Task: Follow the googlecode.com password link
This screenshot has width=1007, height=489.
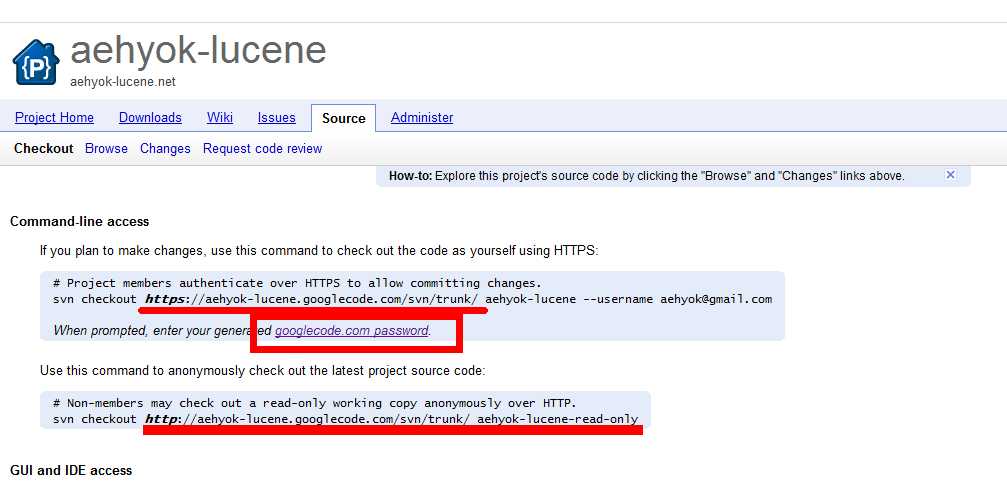Action: coord(351,331)
